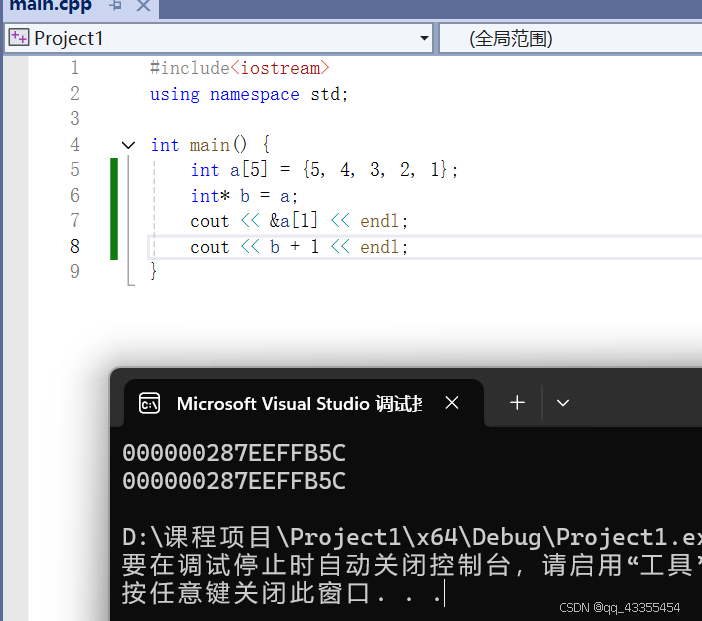This screenshot has height=621, width=702.
Task: Click the 按任意键关闭此窗口 console line
Action: 282,593
